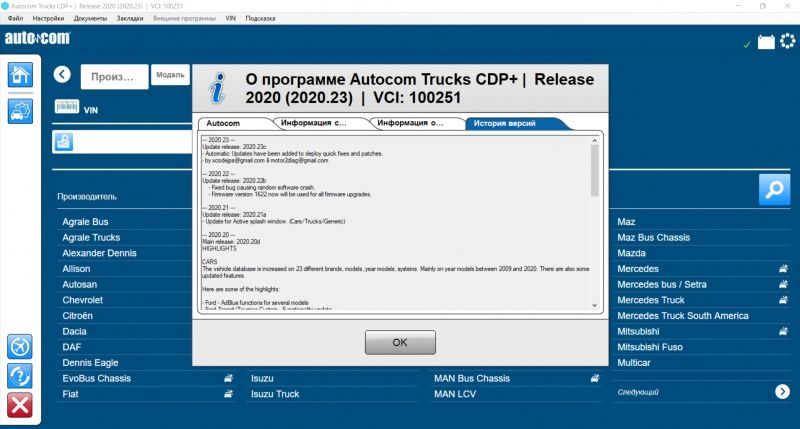
Task: Select manufacturer Agrale Trucks
Action: click(x=91, y=237)
